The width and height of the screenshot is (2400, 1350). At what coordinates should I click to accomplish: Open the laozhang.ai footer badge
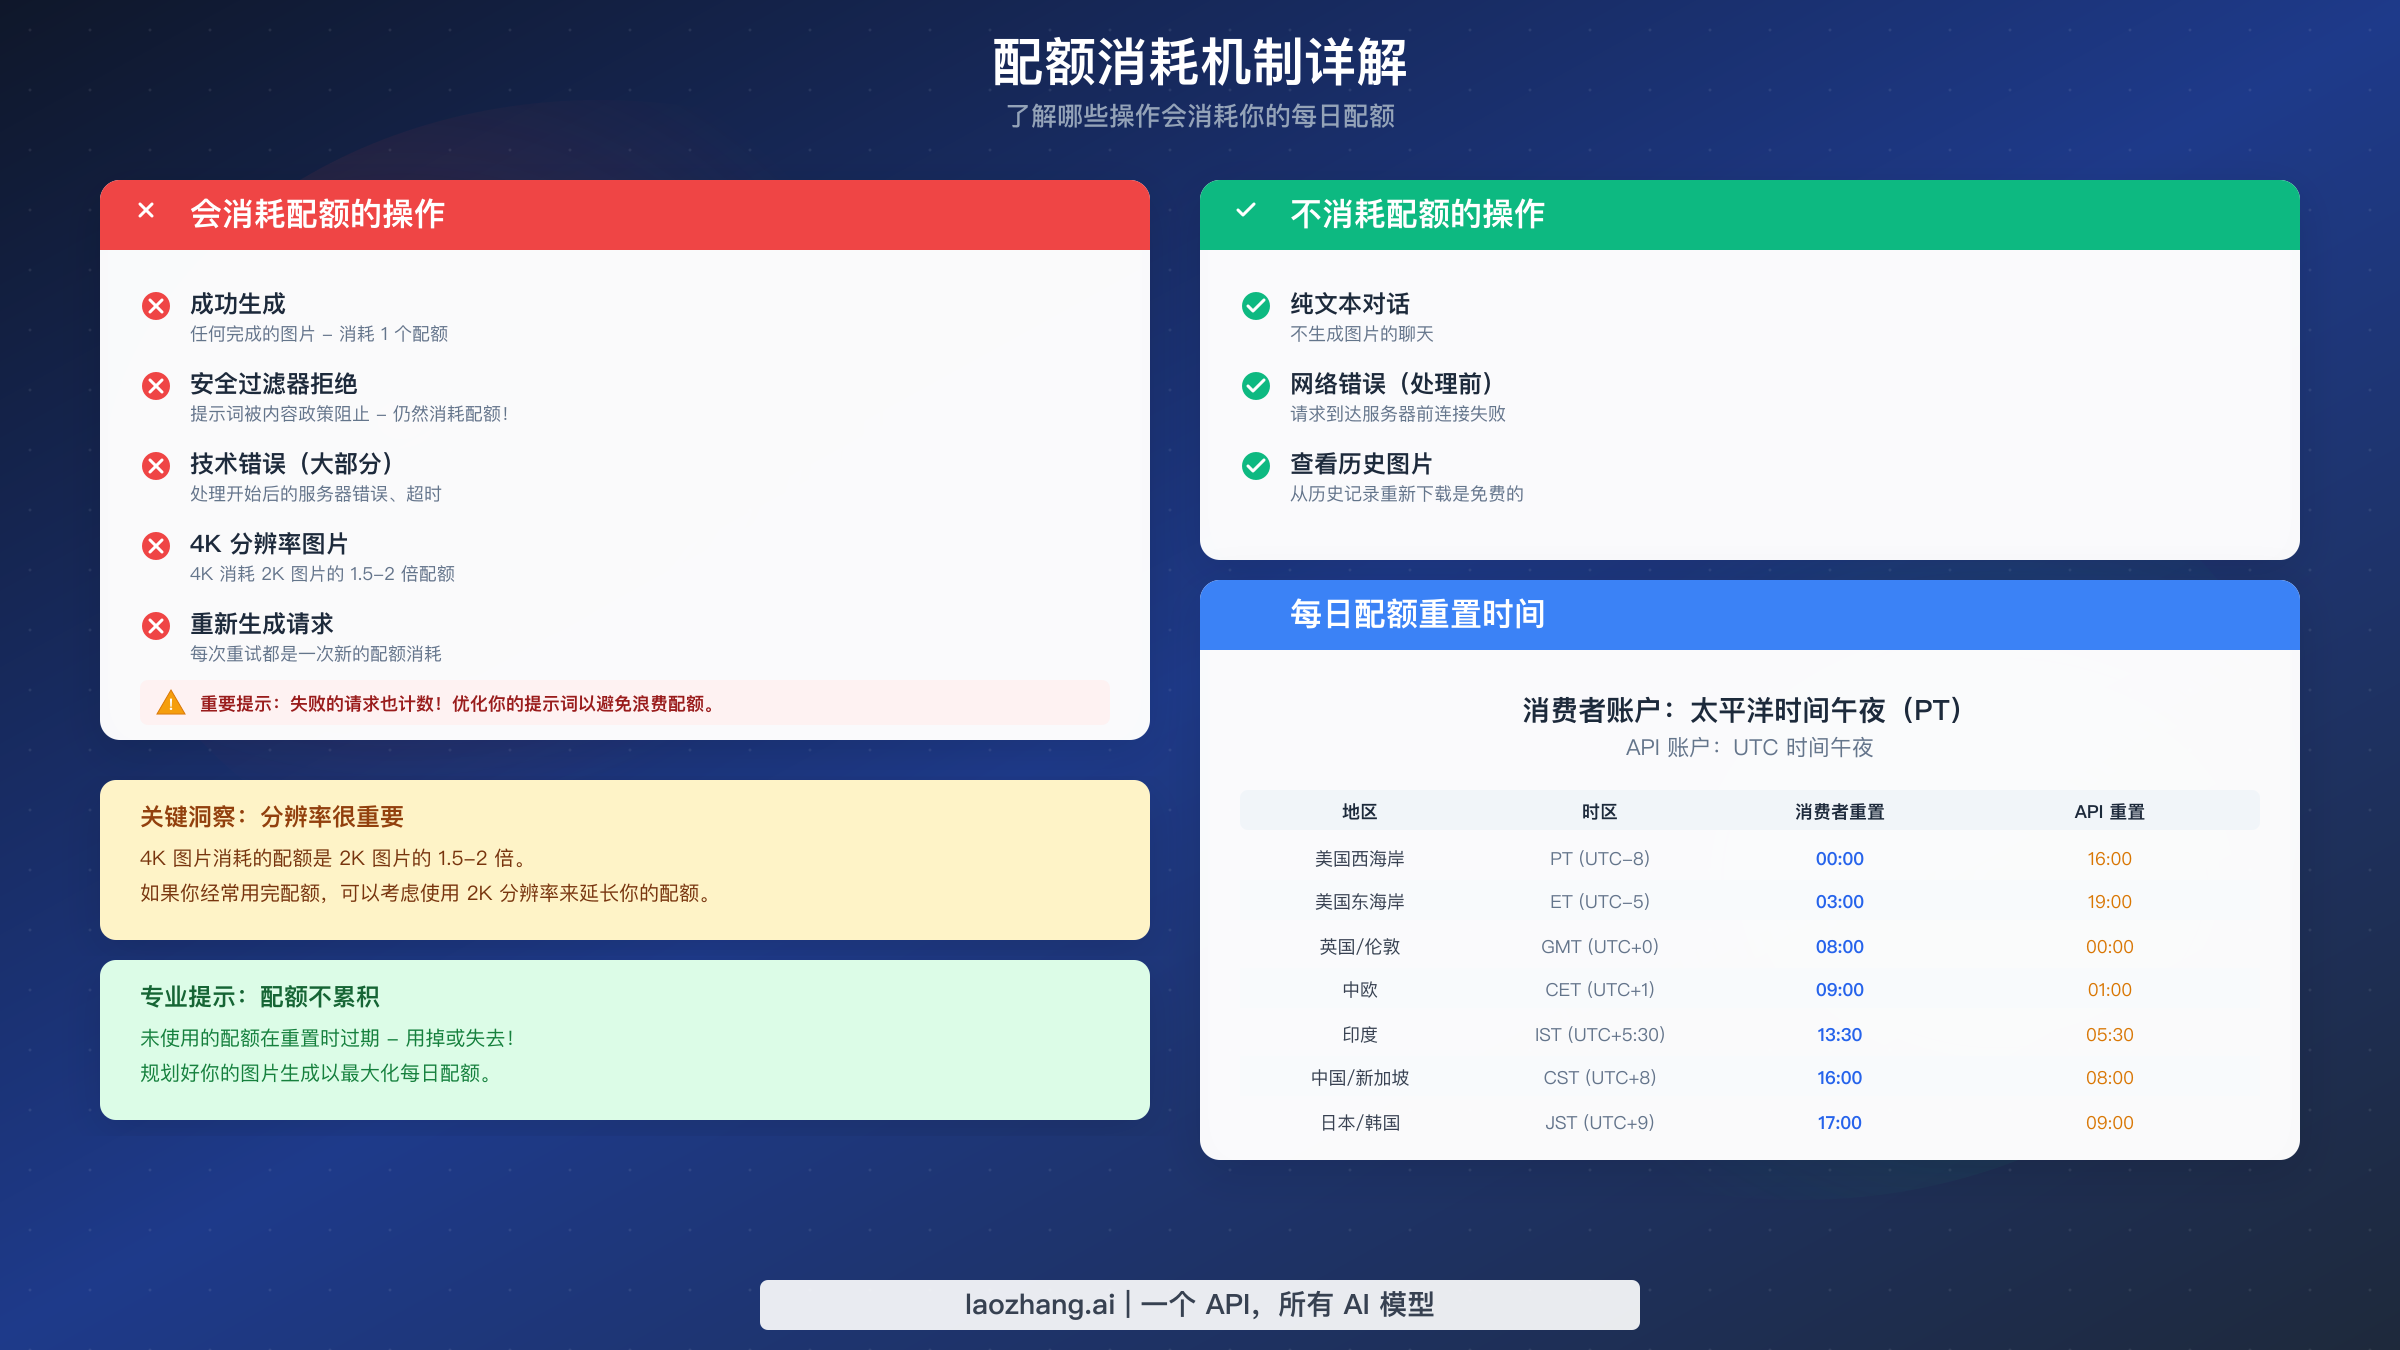(x=1199, y=1304)
